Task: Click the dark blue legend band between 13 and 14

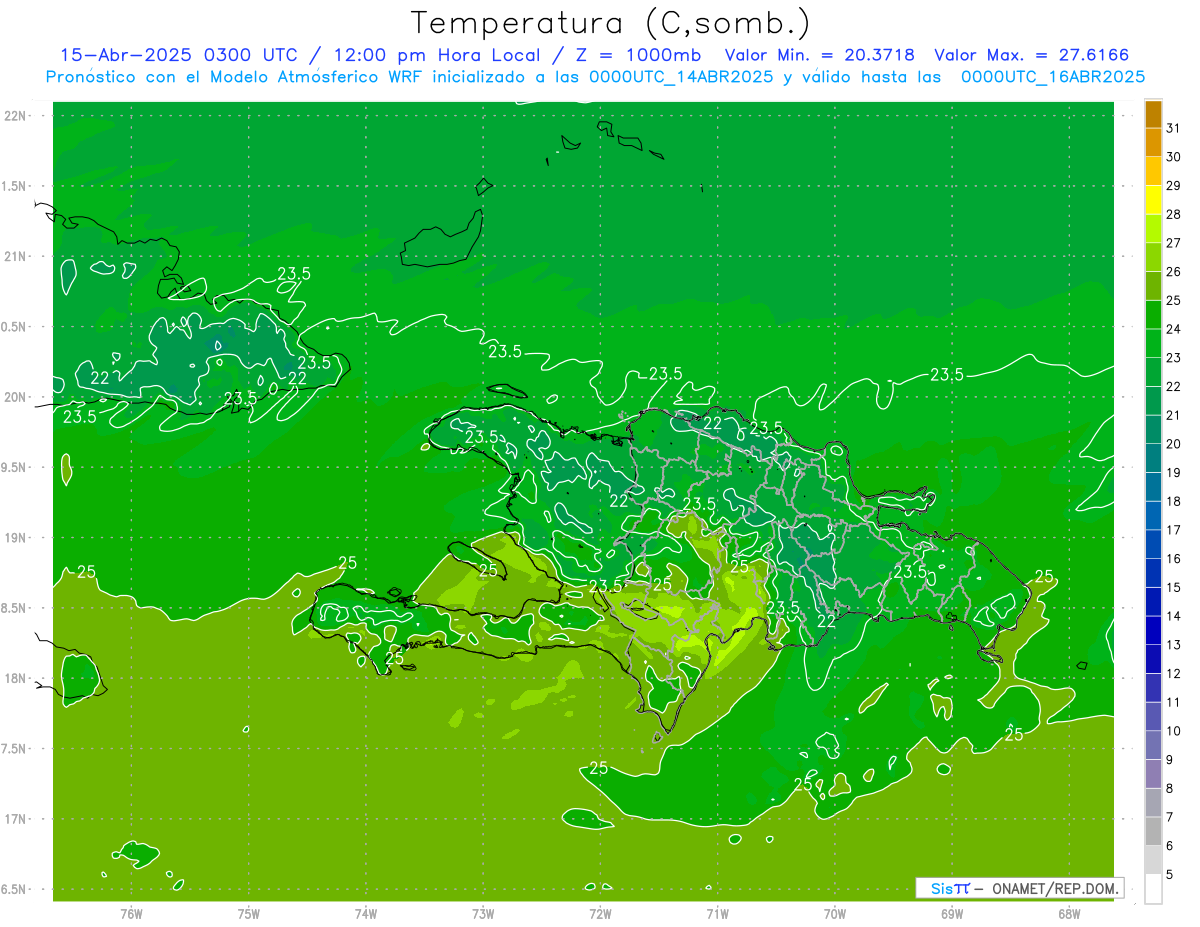Action: click(x=1153, y=630)
